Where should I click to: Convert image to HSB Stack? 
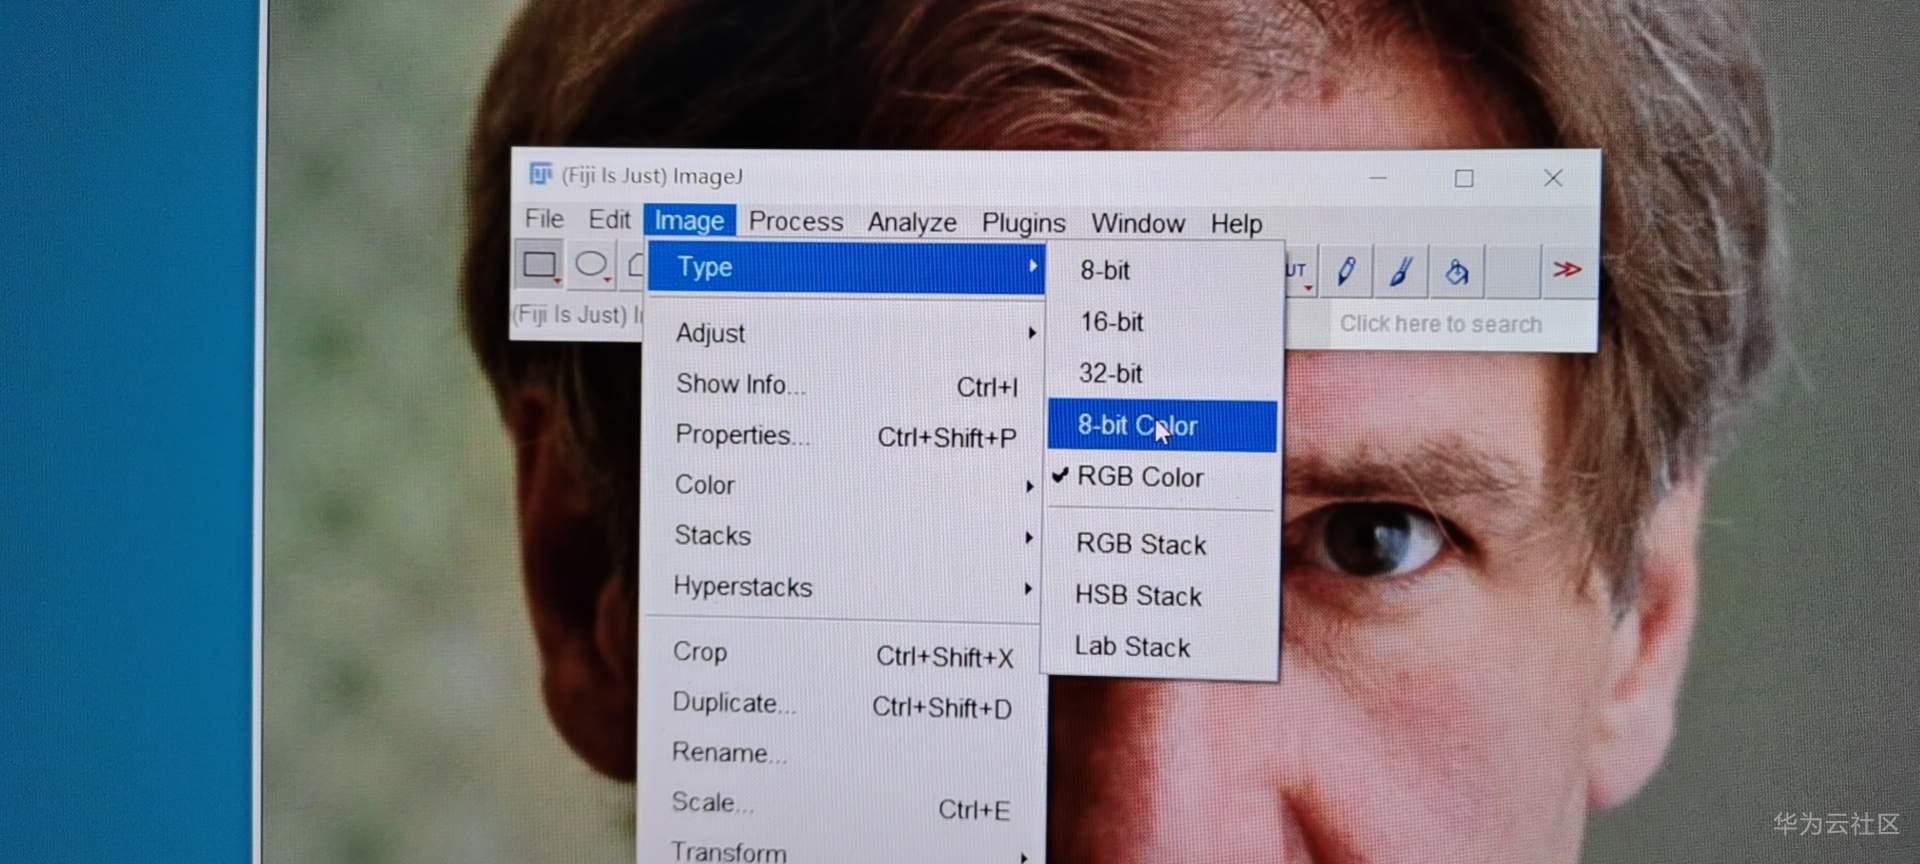[x=1160, y=596]
